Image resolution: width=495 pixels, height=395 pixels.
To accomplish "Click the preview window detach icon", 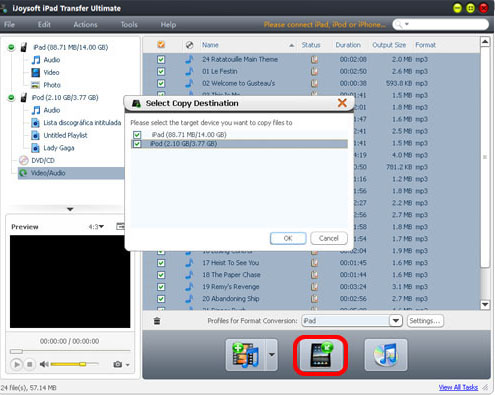I will pos(120,226).
